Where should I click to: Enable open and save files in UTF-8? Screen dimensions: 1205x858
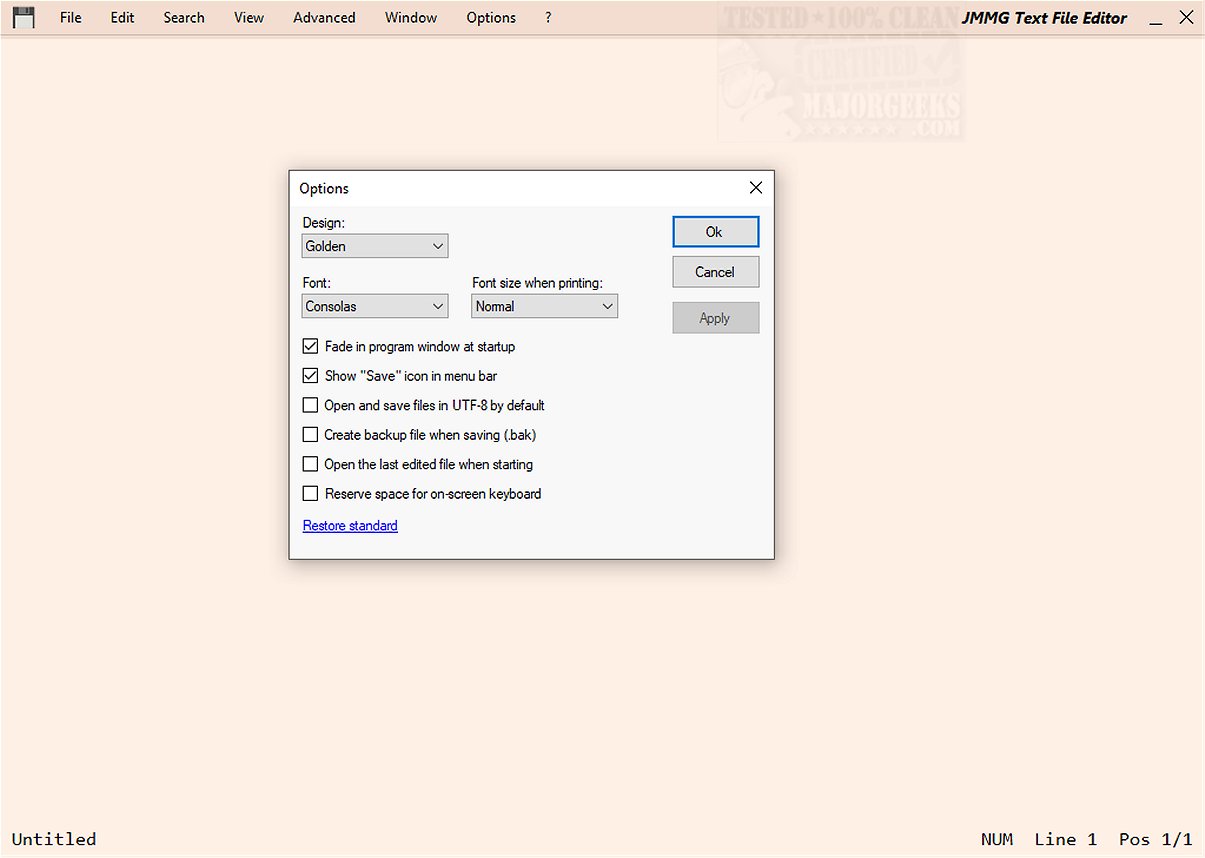click(x=310, y=405)
